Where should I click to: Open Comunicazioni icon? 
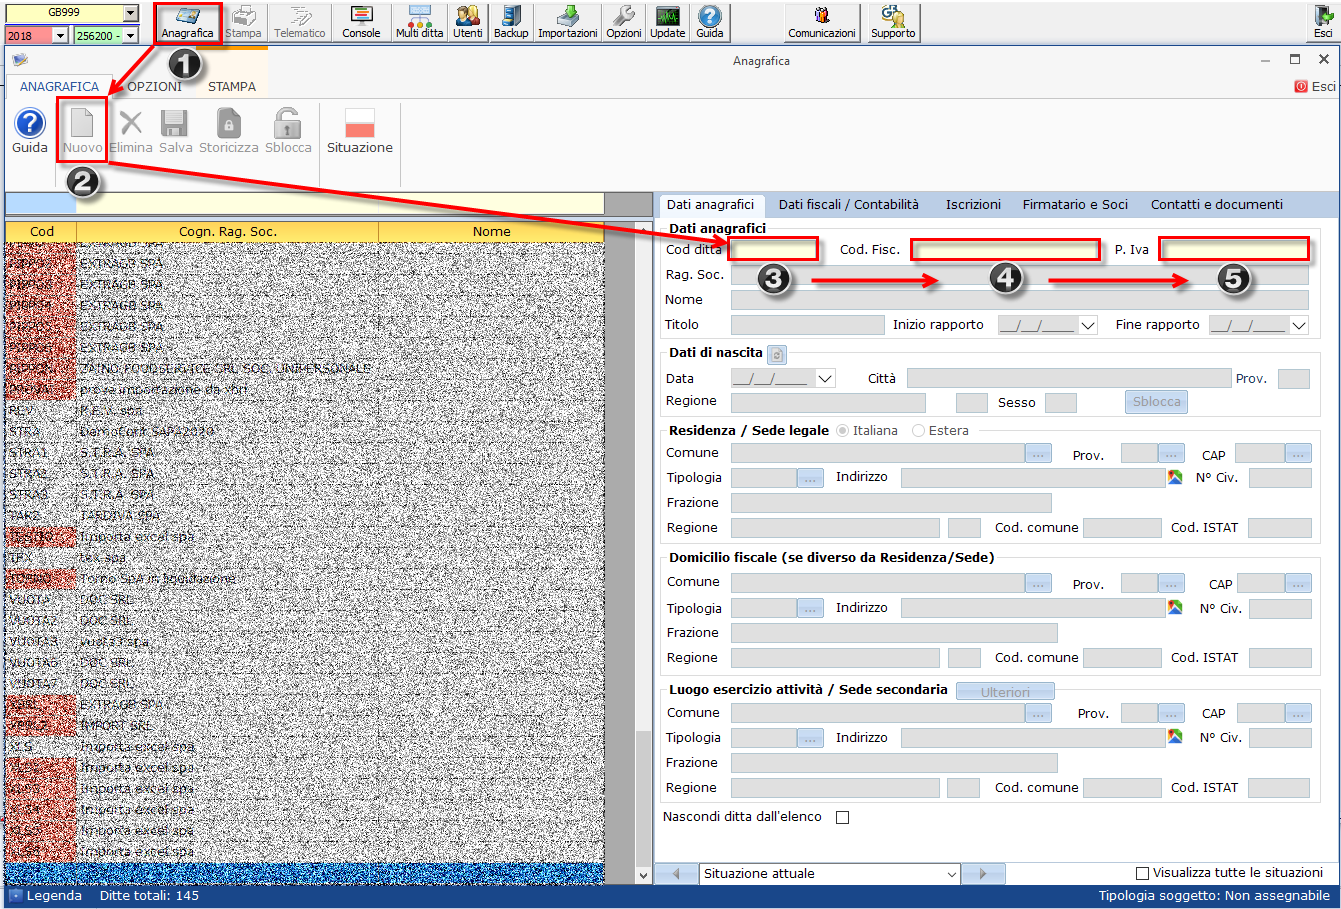pyautogui.click(x=822, y=22)
